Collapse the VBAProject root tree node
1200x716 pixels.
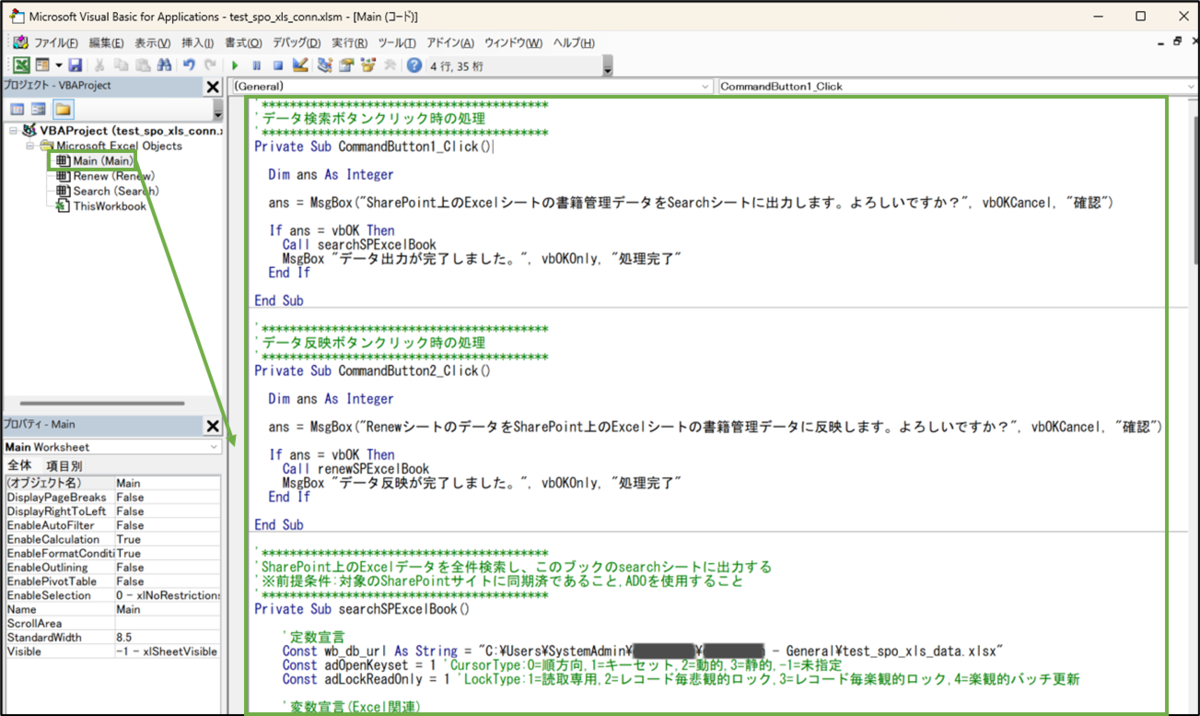tap(13, 131)
